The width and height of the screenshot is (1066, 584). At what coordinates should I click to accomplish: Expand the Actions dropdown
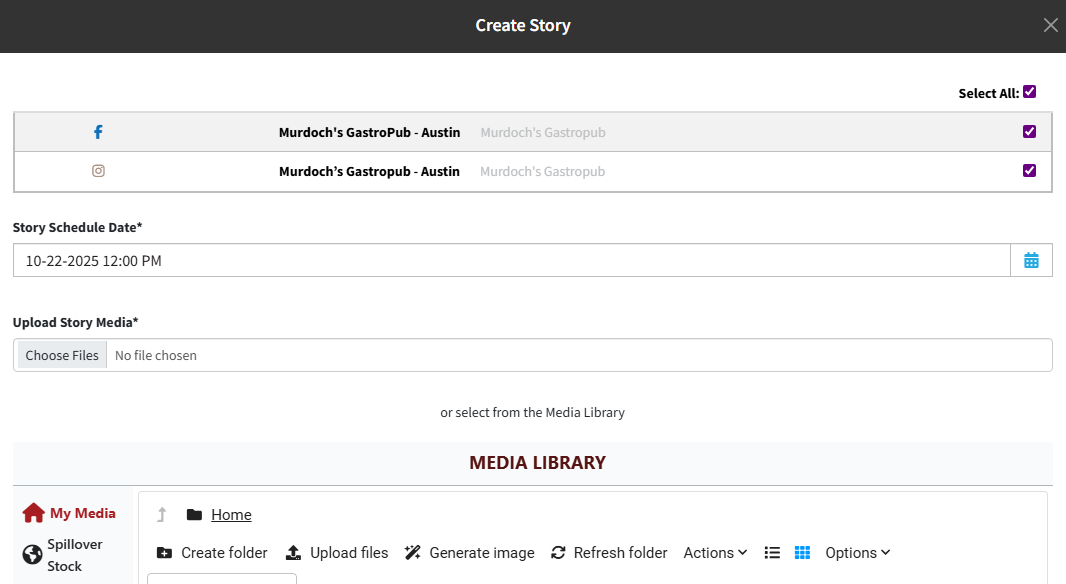pos(715,553)
